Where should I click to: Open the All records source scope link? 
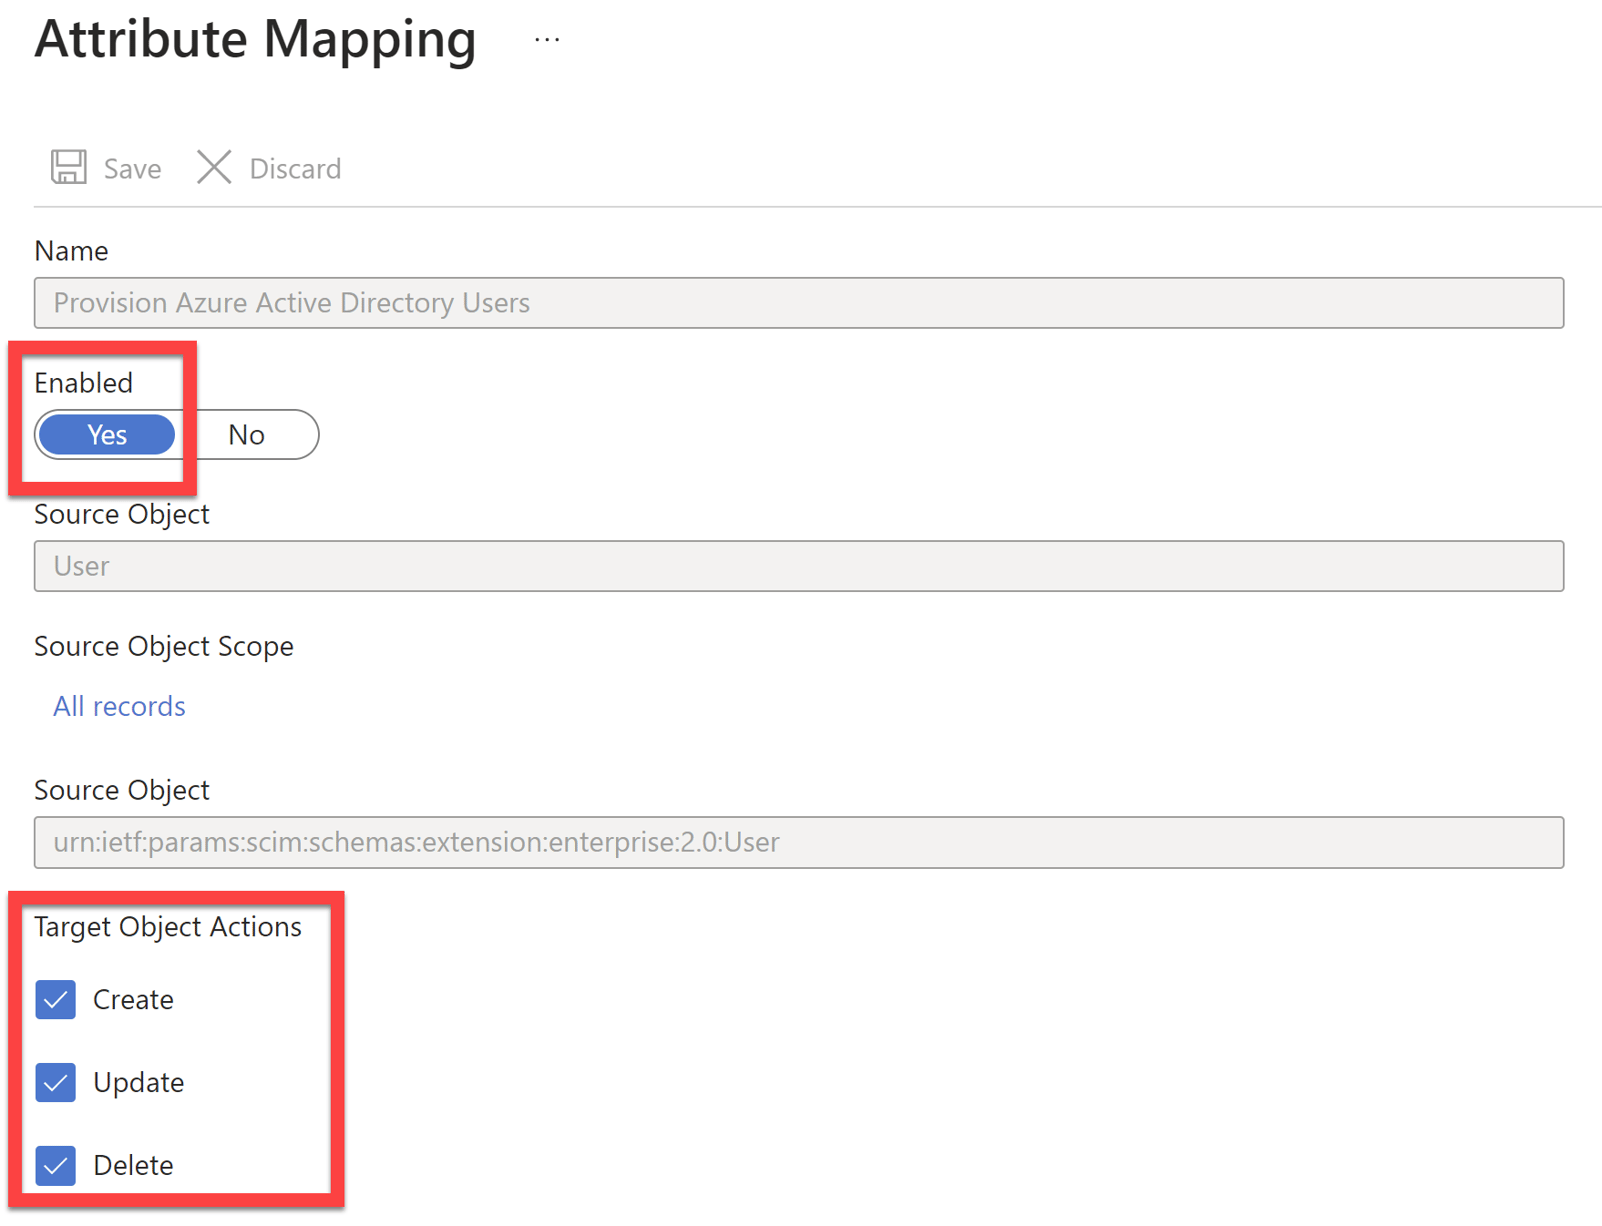118,706
